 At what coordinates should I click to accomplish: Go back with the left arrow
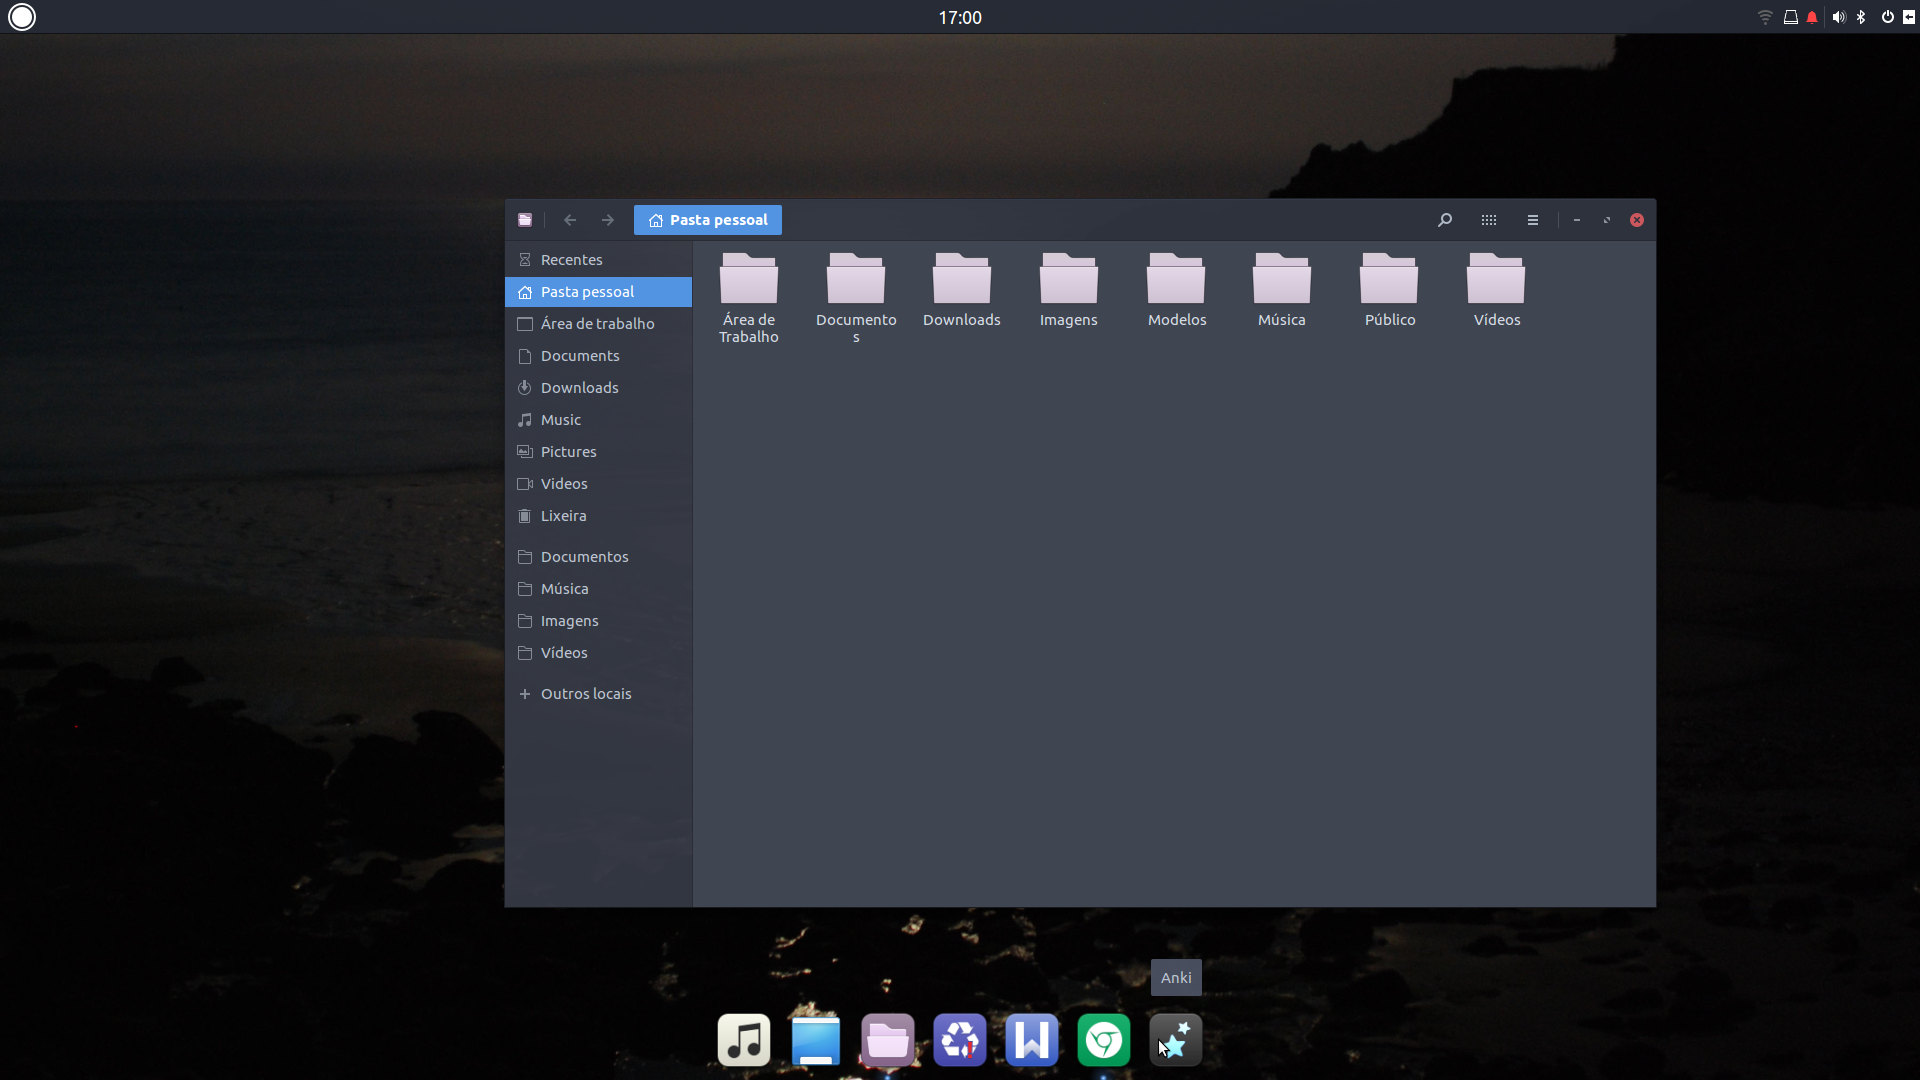570,220
